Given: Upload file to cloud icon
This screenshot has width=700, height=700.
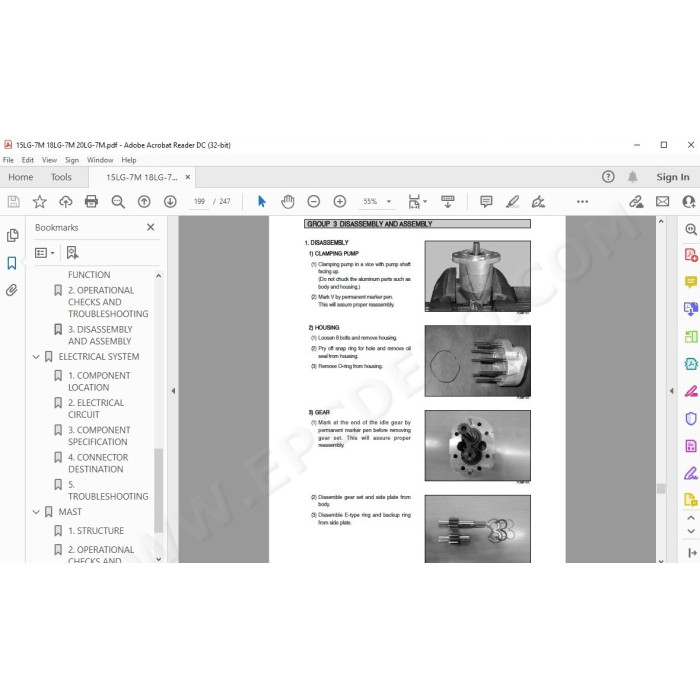Looking at the screenshot, I should [x=66, y=202].
